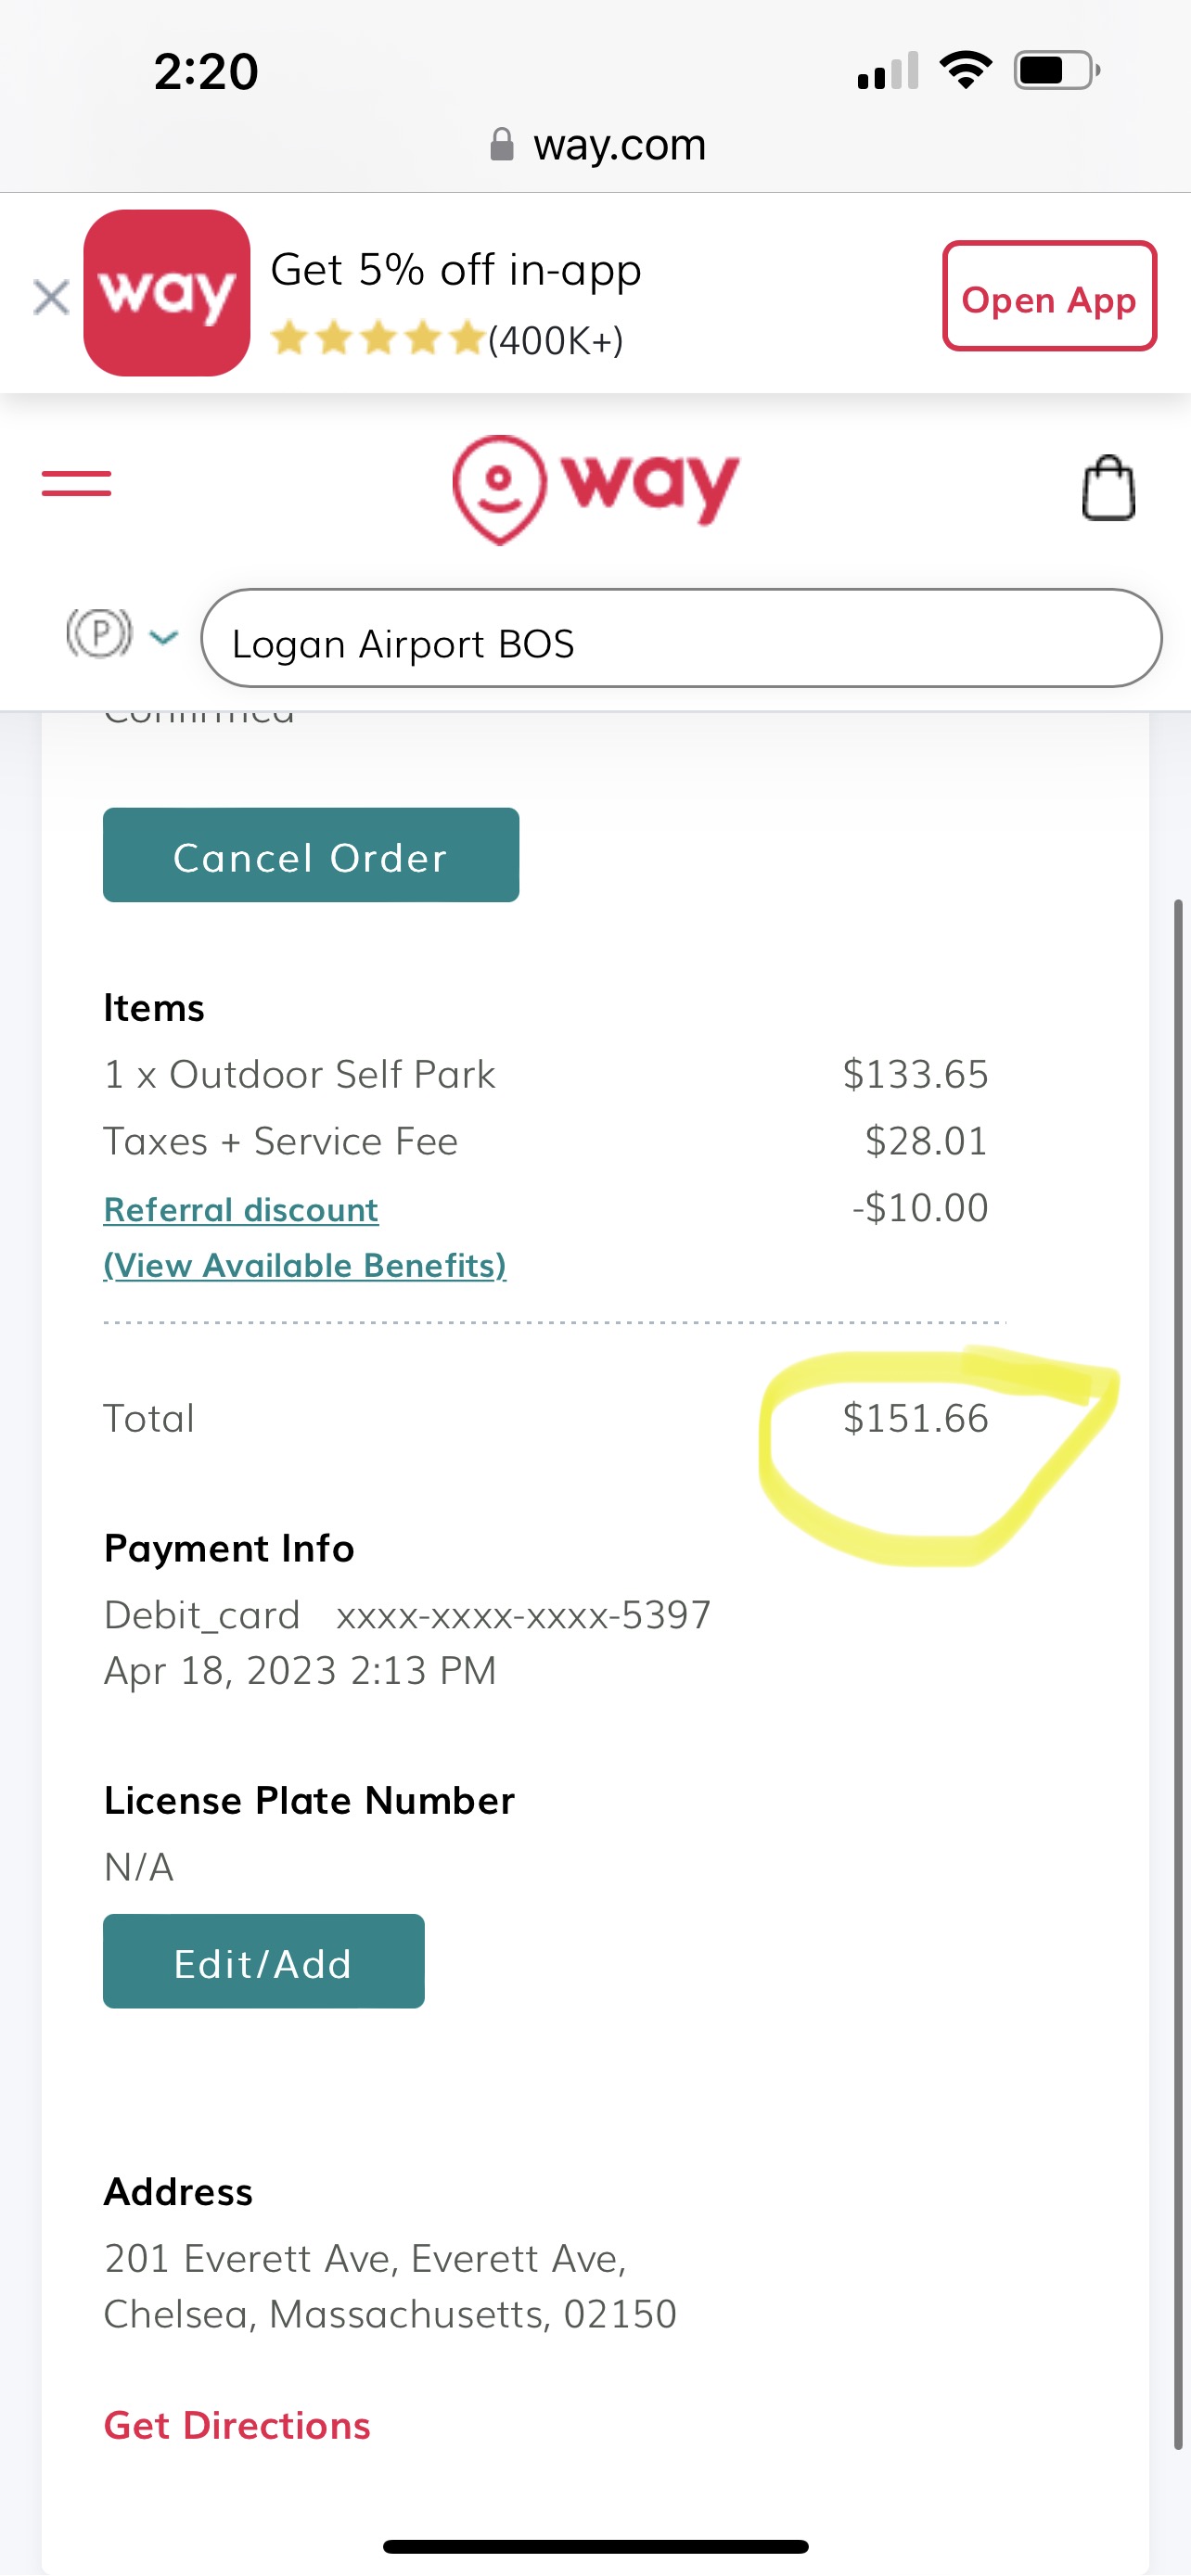Tap the way.com address bar

(619, 146)
